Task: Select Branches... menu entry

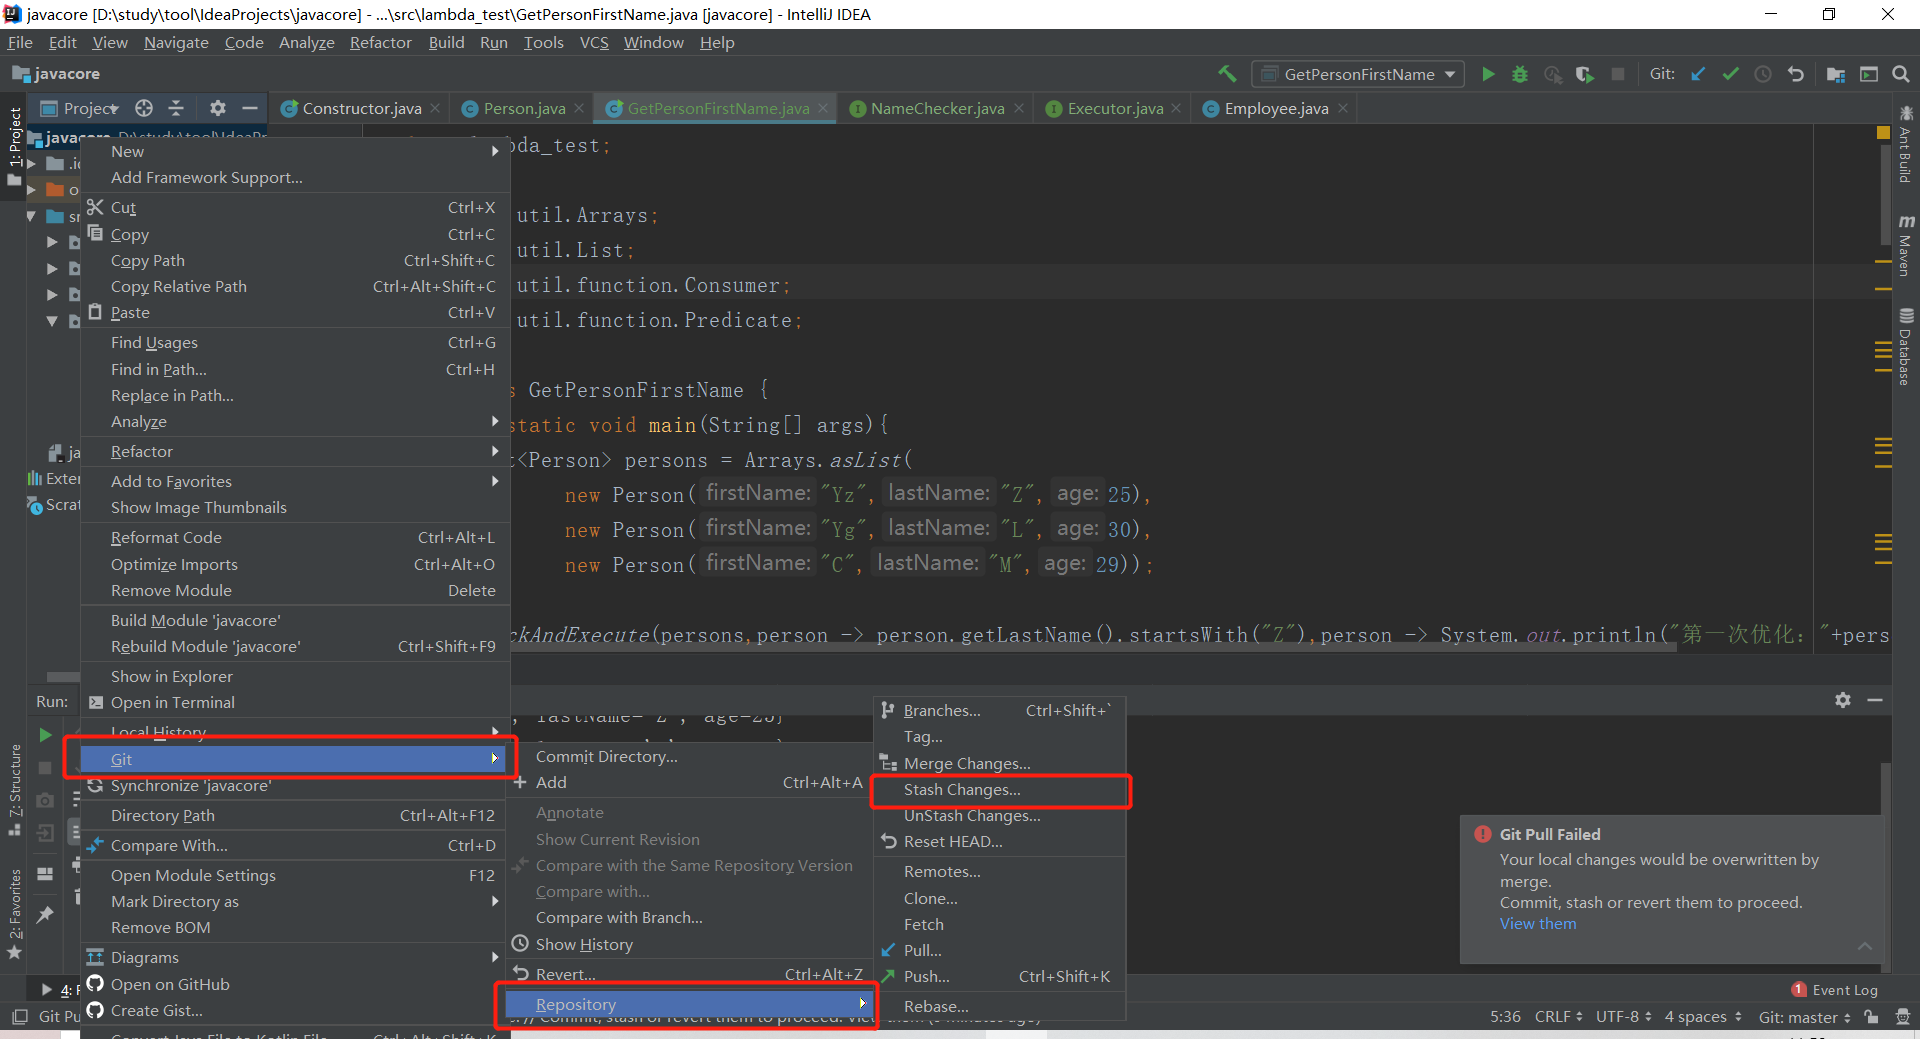Action: click(1000, 710)
